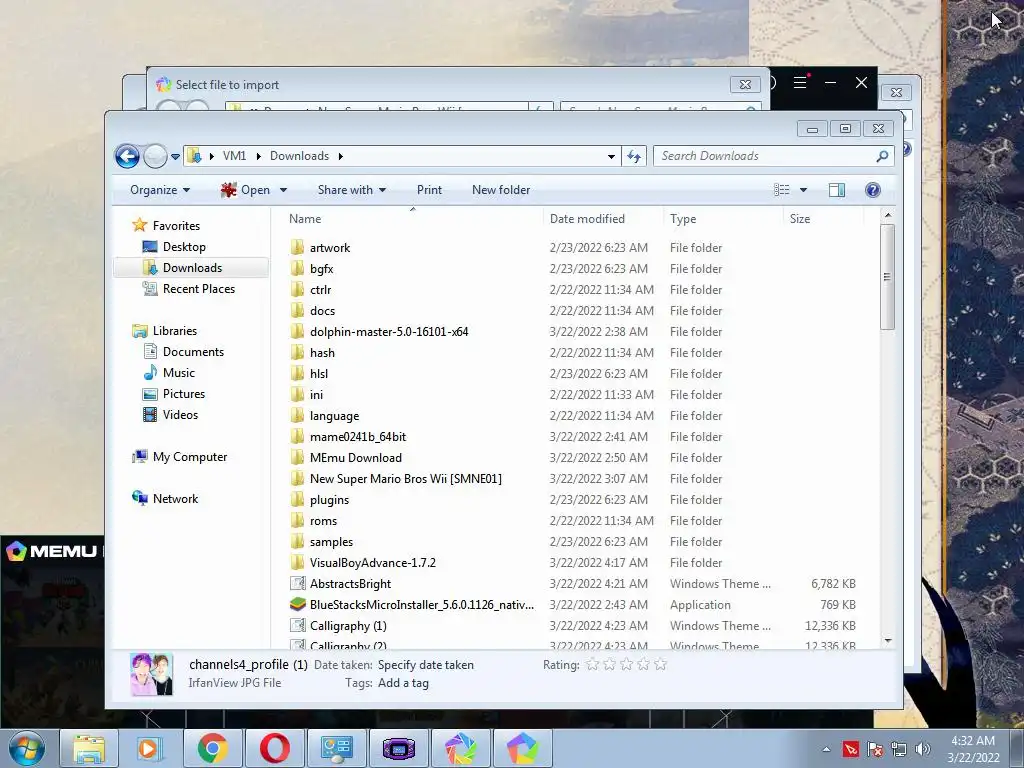Select the MEmu Download folder
This screenshot has width=1024, height=768.
click(x=355, y=457)
